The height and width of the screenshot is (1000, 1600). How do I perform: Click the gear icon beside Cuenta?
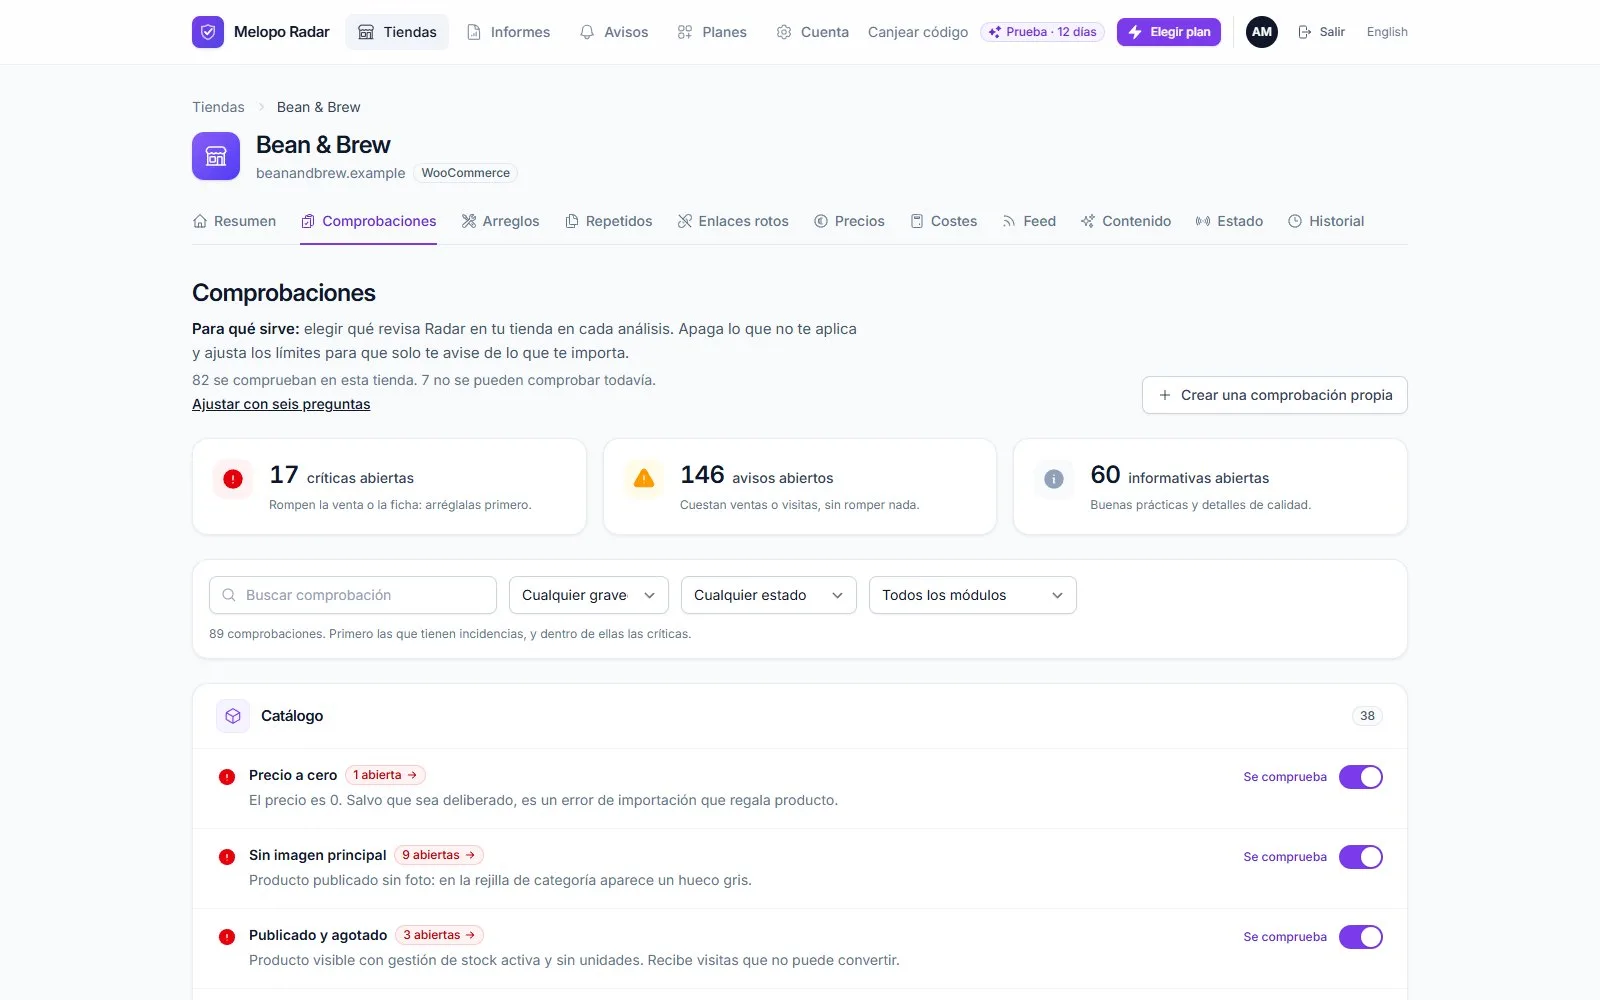pos(784,32)
